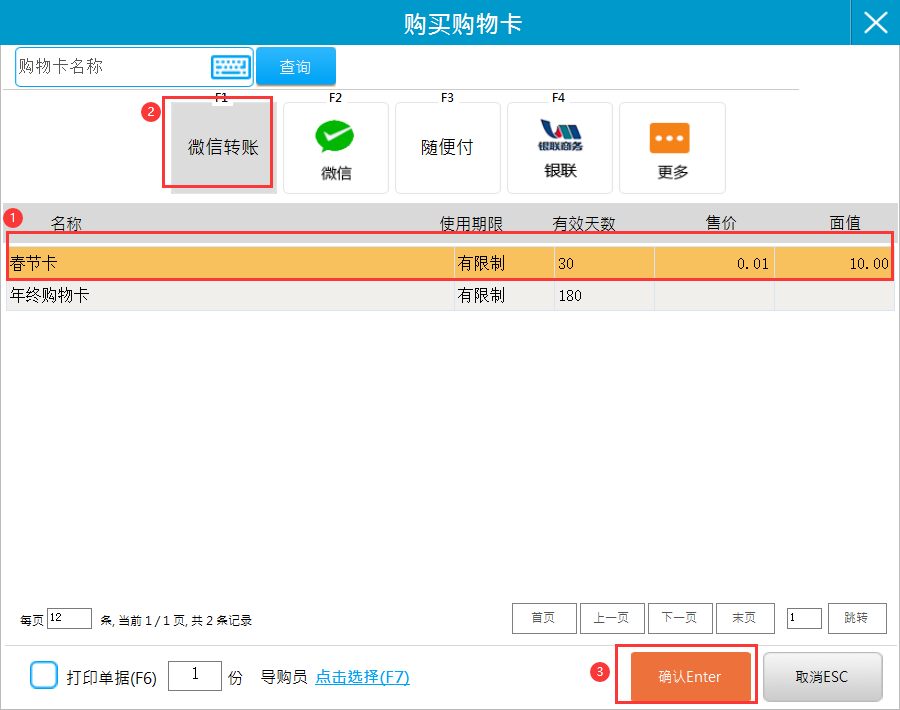Enable 打印单据 checkbox
This screenshot has height=710, width=900.
point(44,676)
